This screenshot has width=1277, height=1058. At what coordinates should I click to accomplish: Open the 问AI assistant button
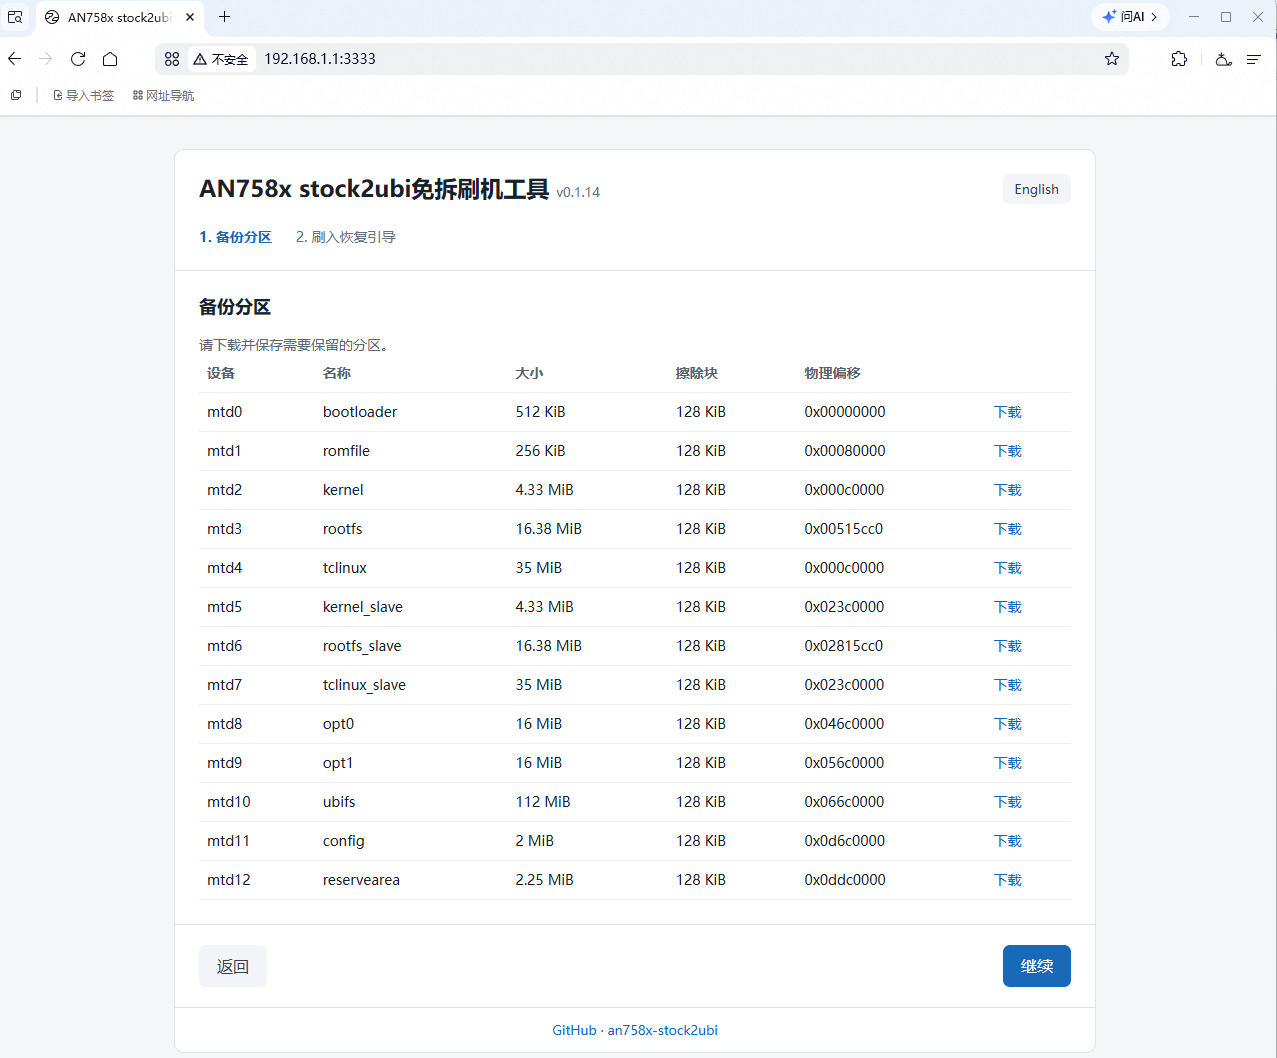click(x=1130, y=17)
